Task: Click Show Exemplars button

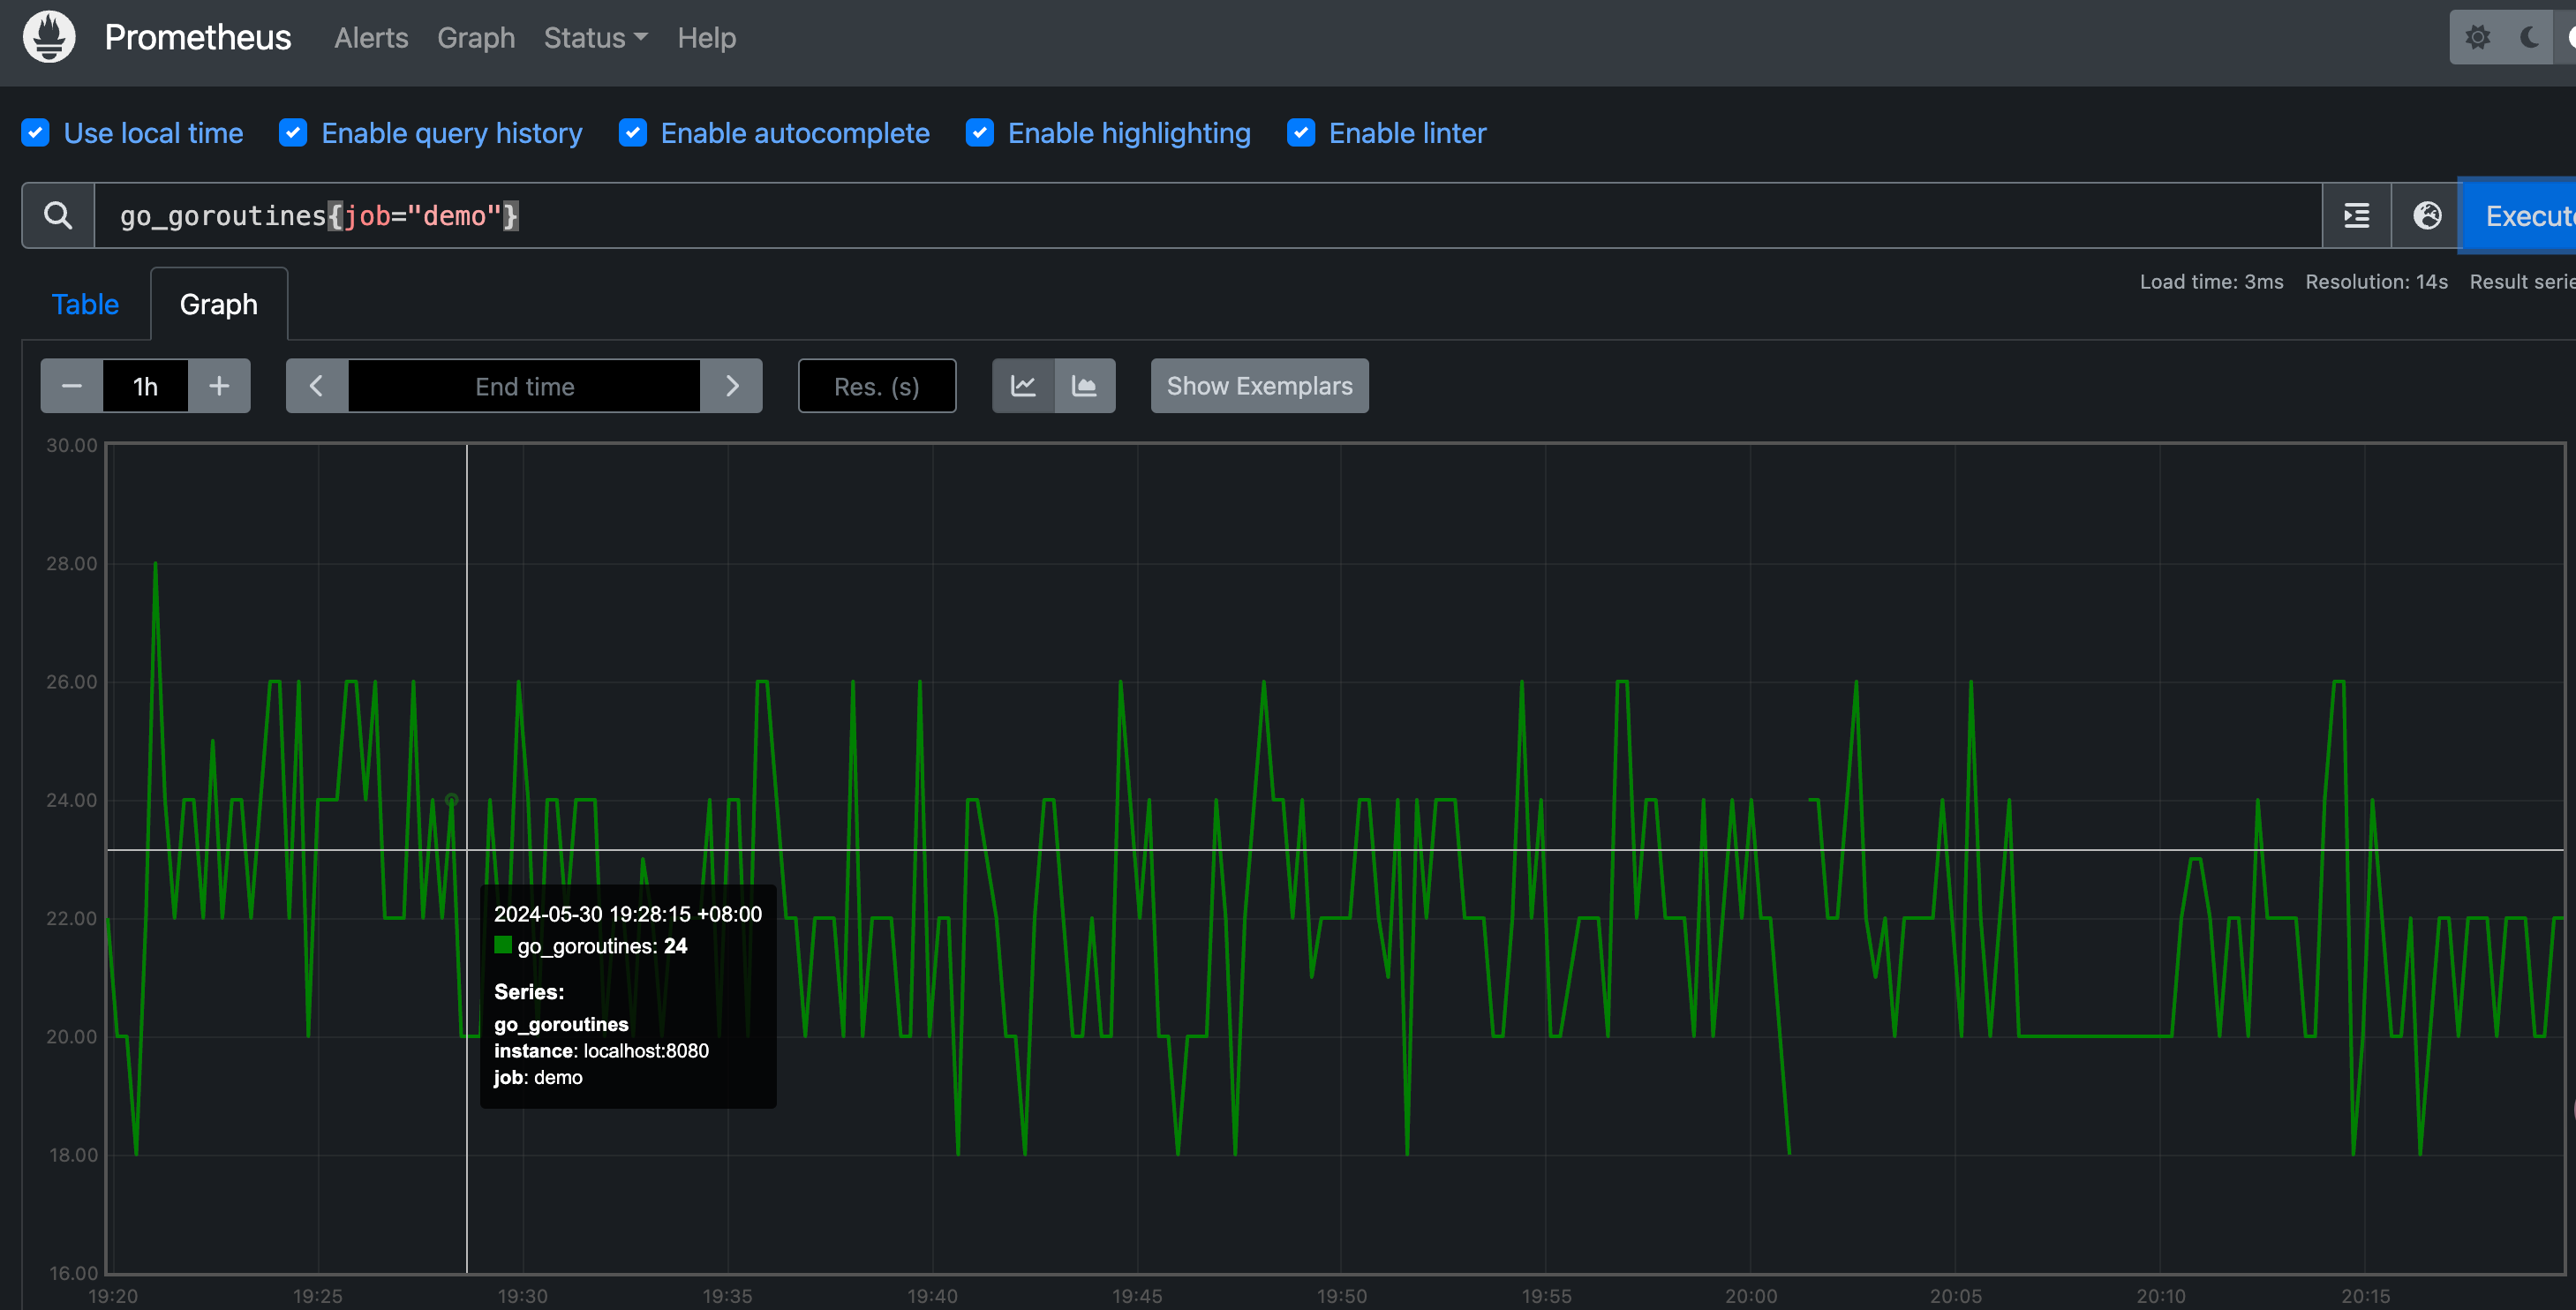Action: pyautogui.click(x=1260, y=386)
